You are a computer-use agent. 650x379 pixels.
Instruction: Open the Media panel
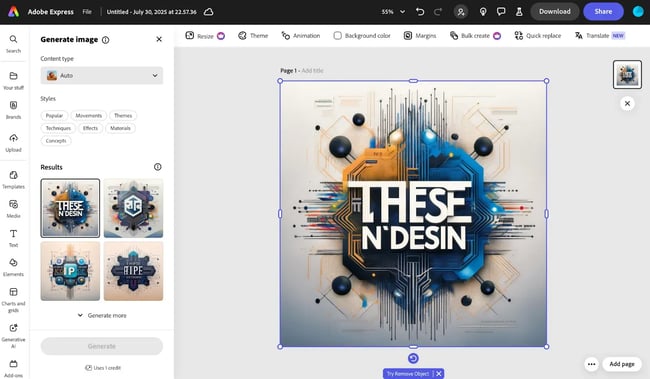pyautogui.click(x=13, y=209)
